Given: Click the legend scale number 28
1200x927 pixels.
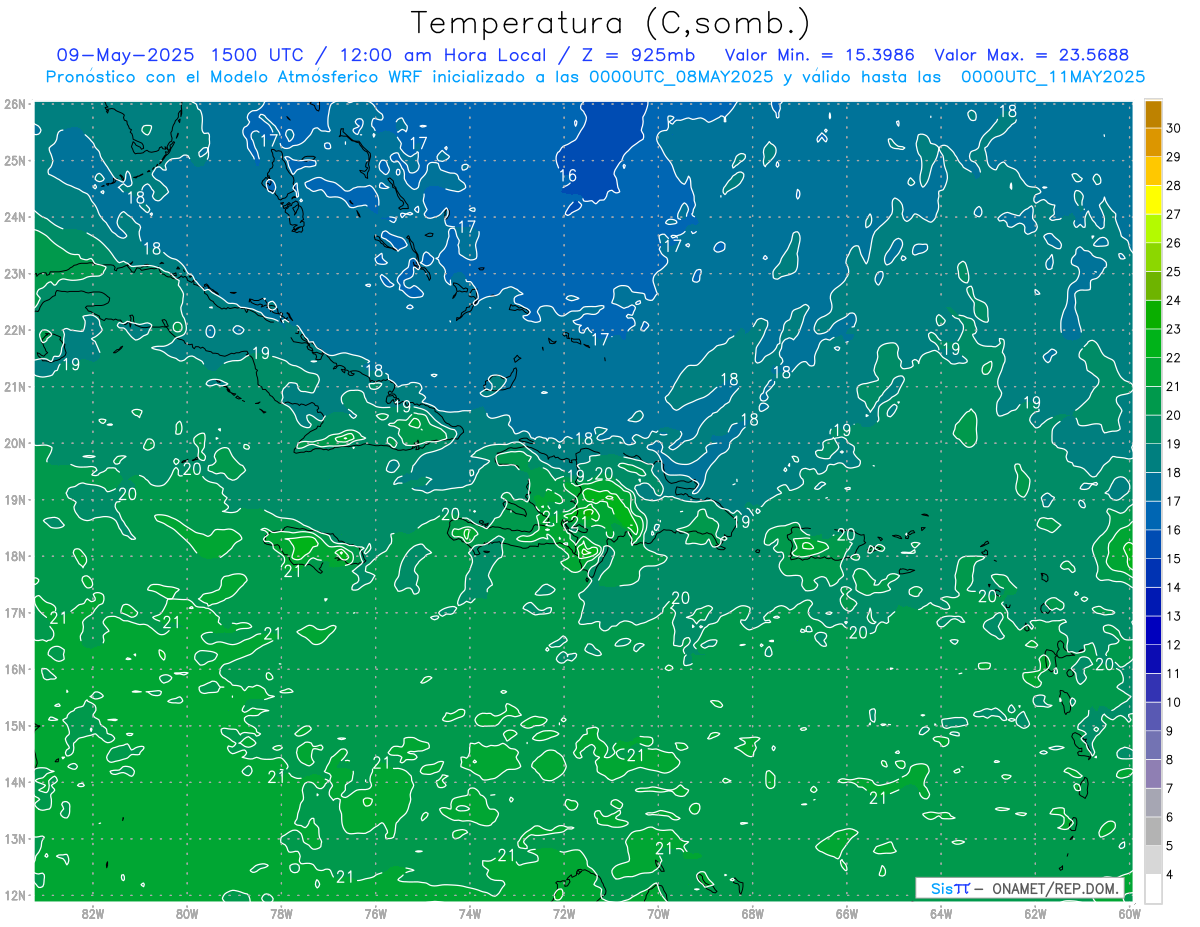Looking at the screenshot, I should tap(1173, 186).
